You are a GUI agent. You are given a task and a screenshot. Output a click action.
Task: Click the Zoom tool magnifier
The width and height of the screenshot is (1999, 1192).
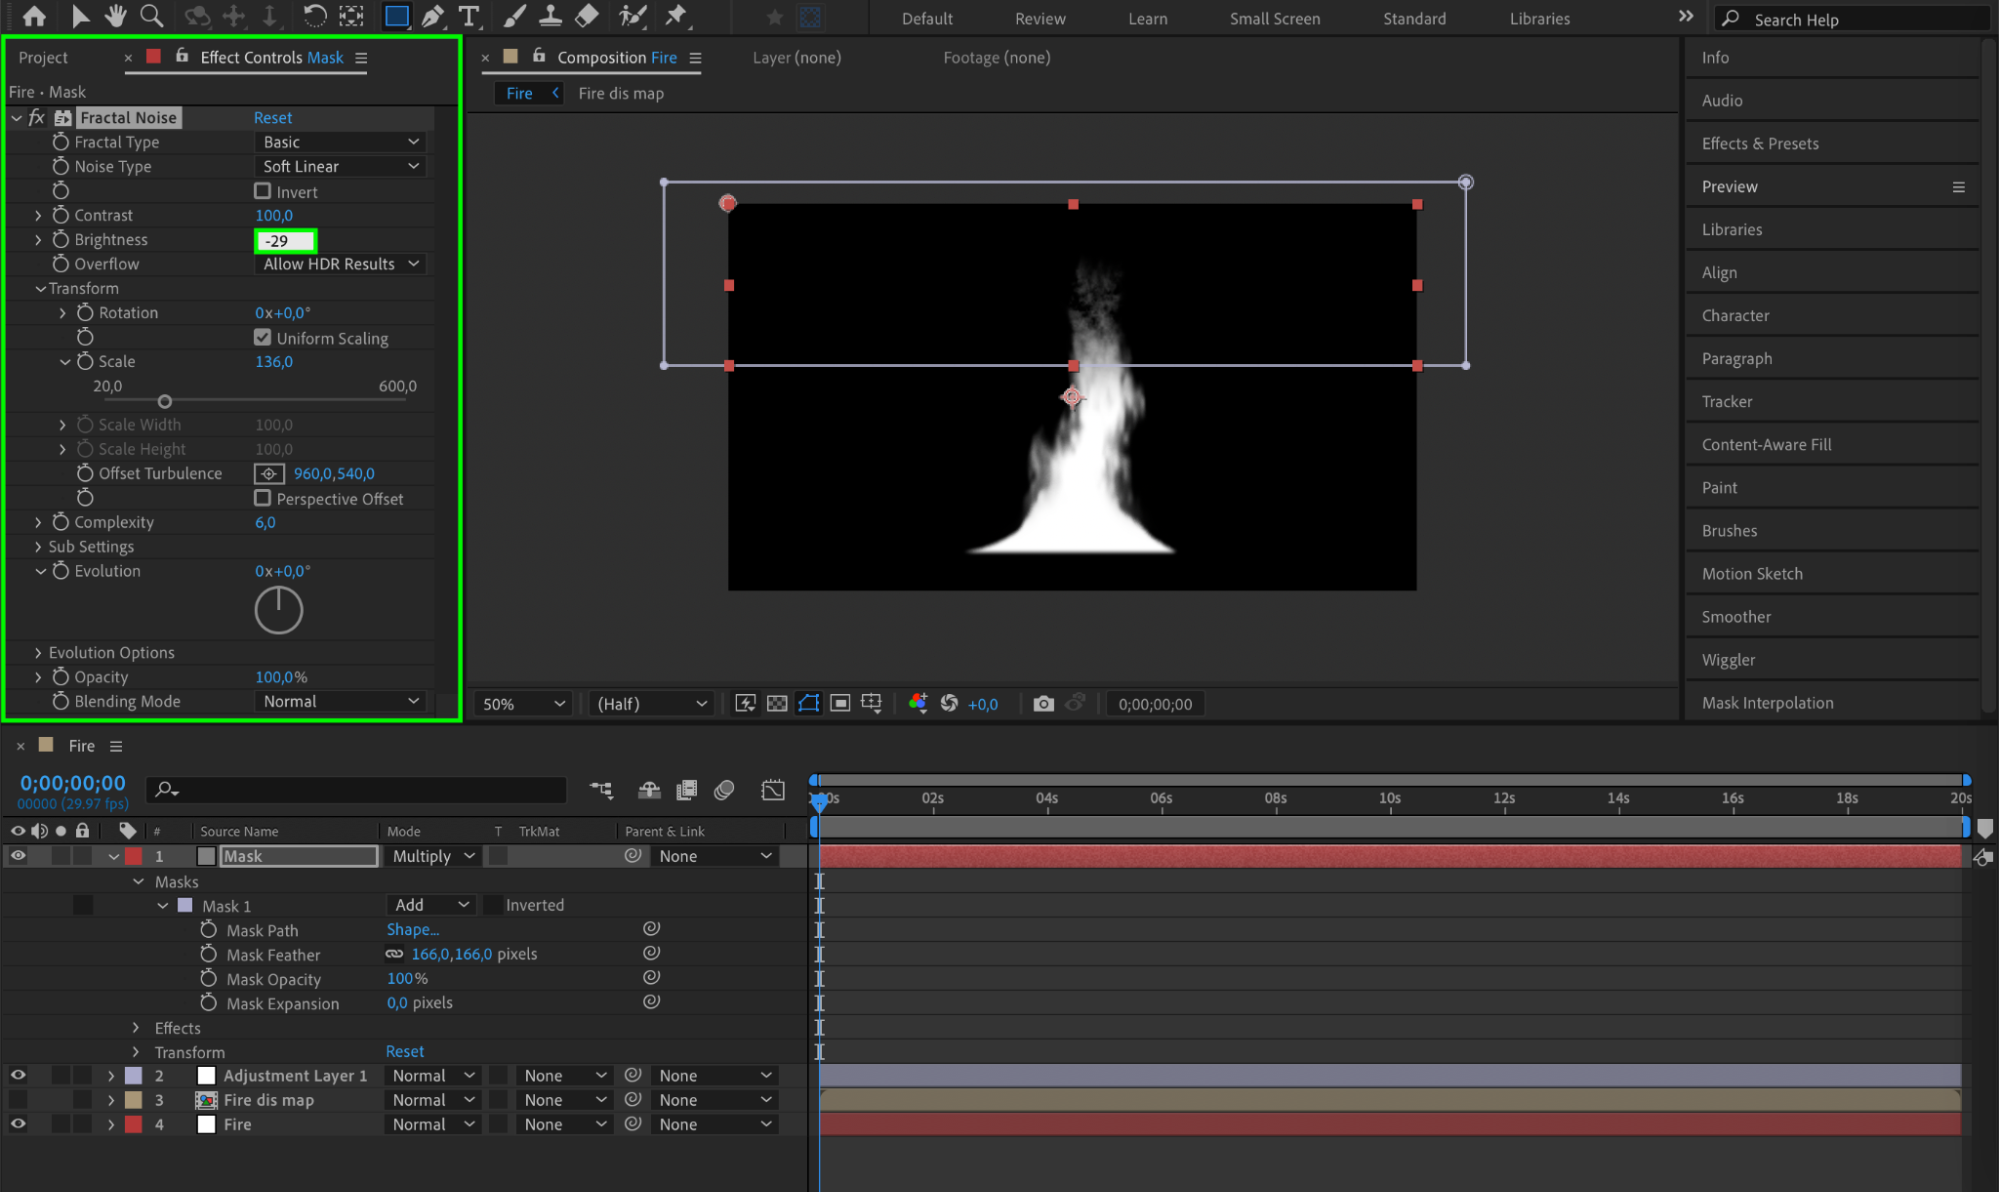(151, 16)
